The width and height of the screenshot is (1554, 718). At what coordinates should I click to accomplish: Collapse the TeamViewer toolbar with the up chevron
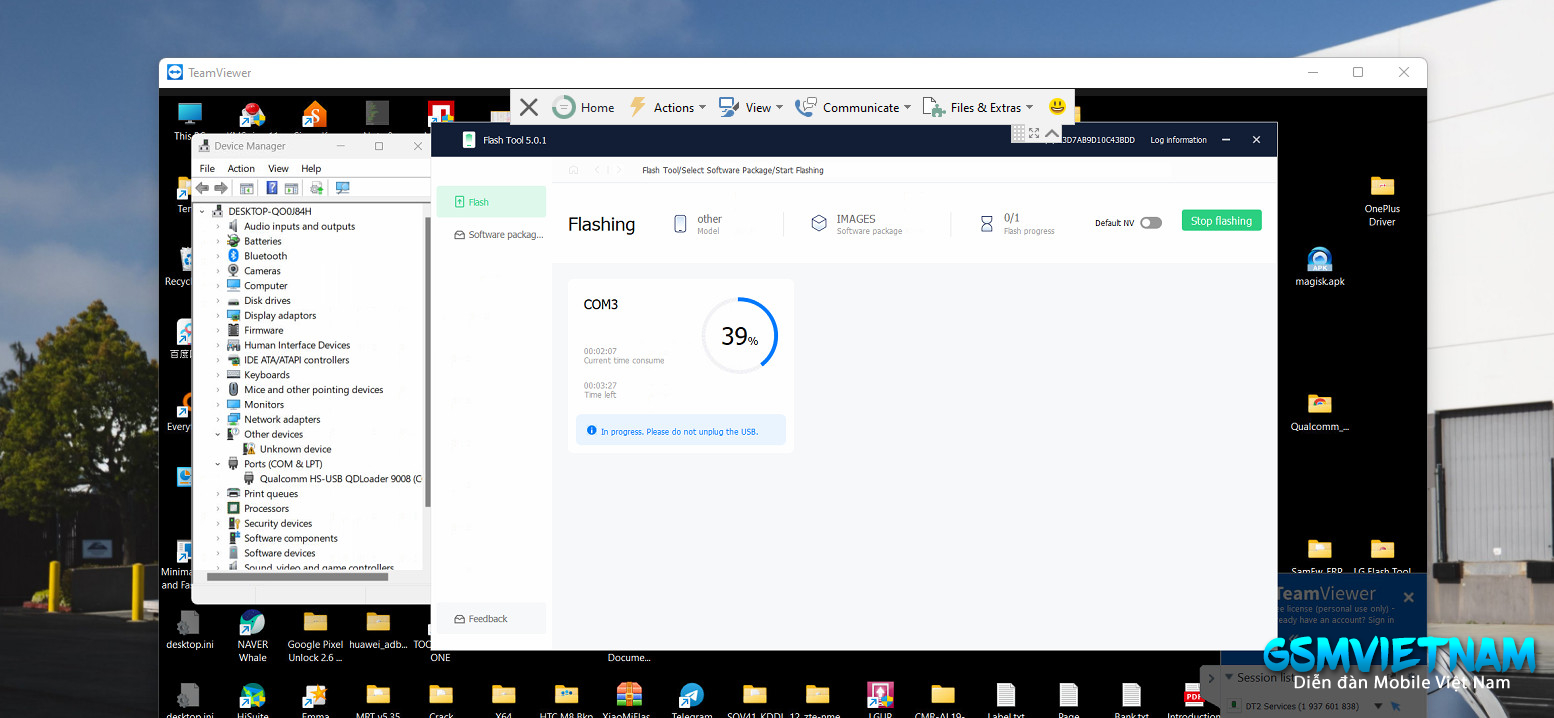(1052, 133)
